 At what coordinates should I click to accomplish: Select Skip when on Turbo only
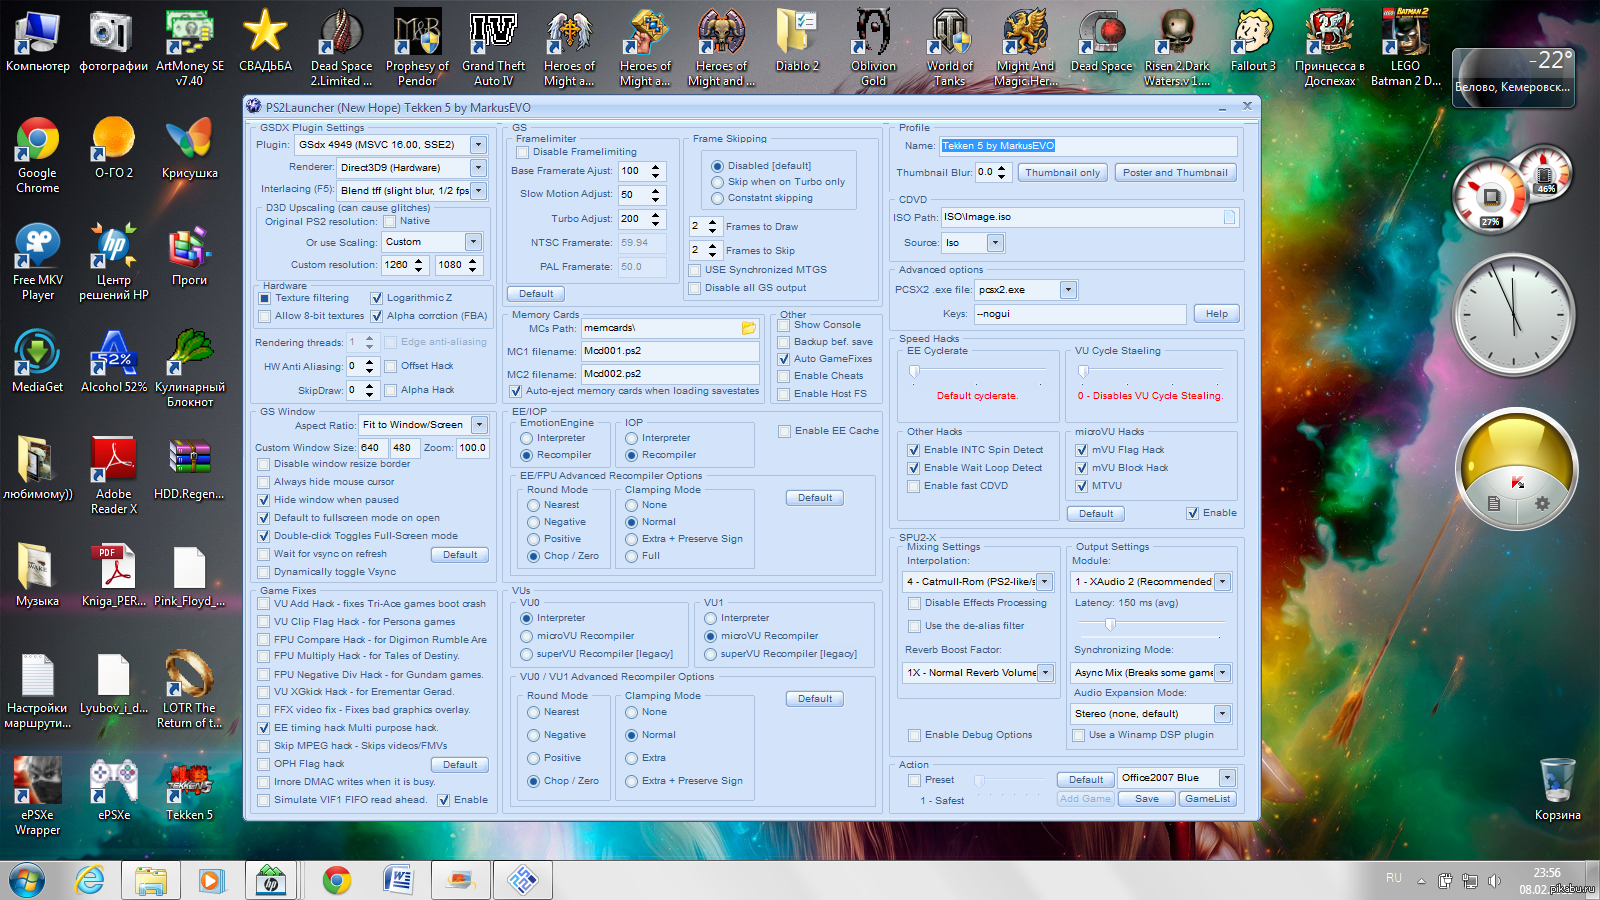point(718,182)
